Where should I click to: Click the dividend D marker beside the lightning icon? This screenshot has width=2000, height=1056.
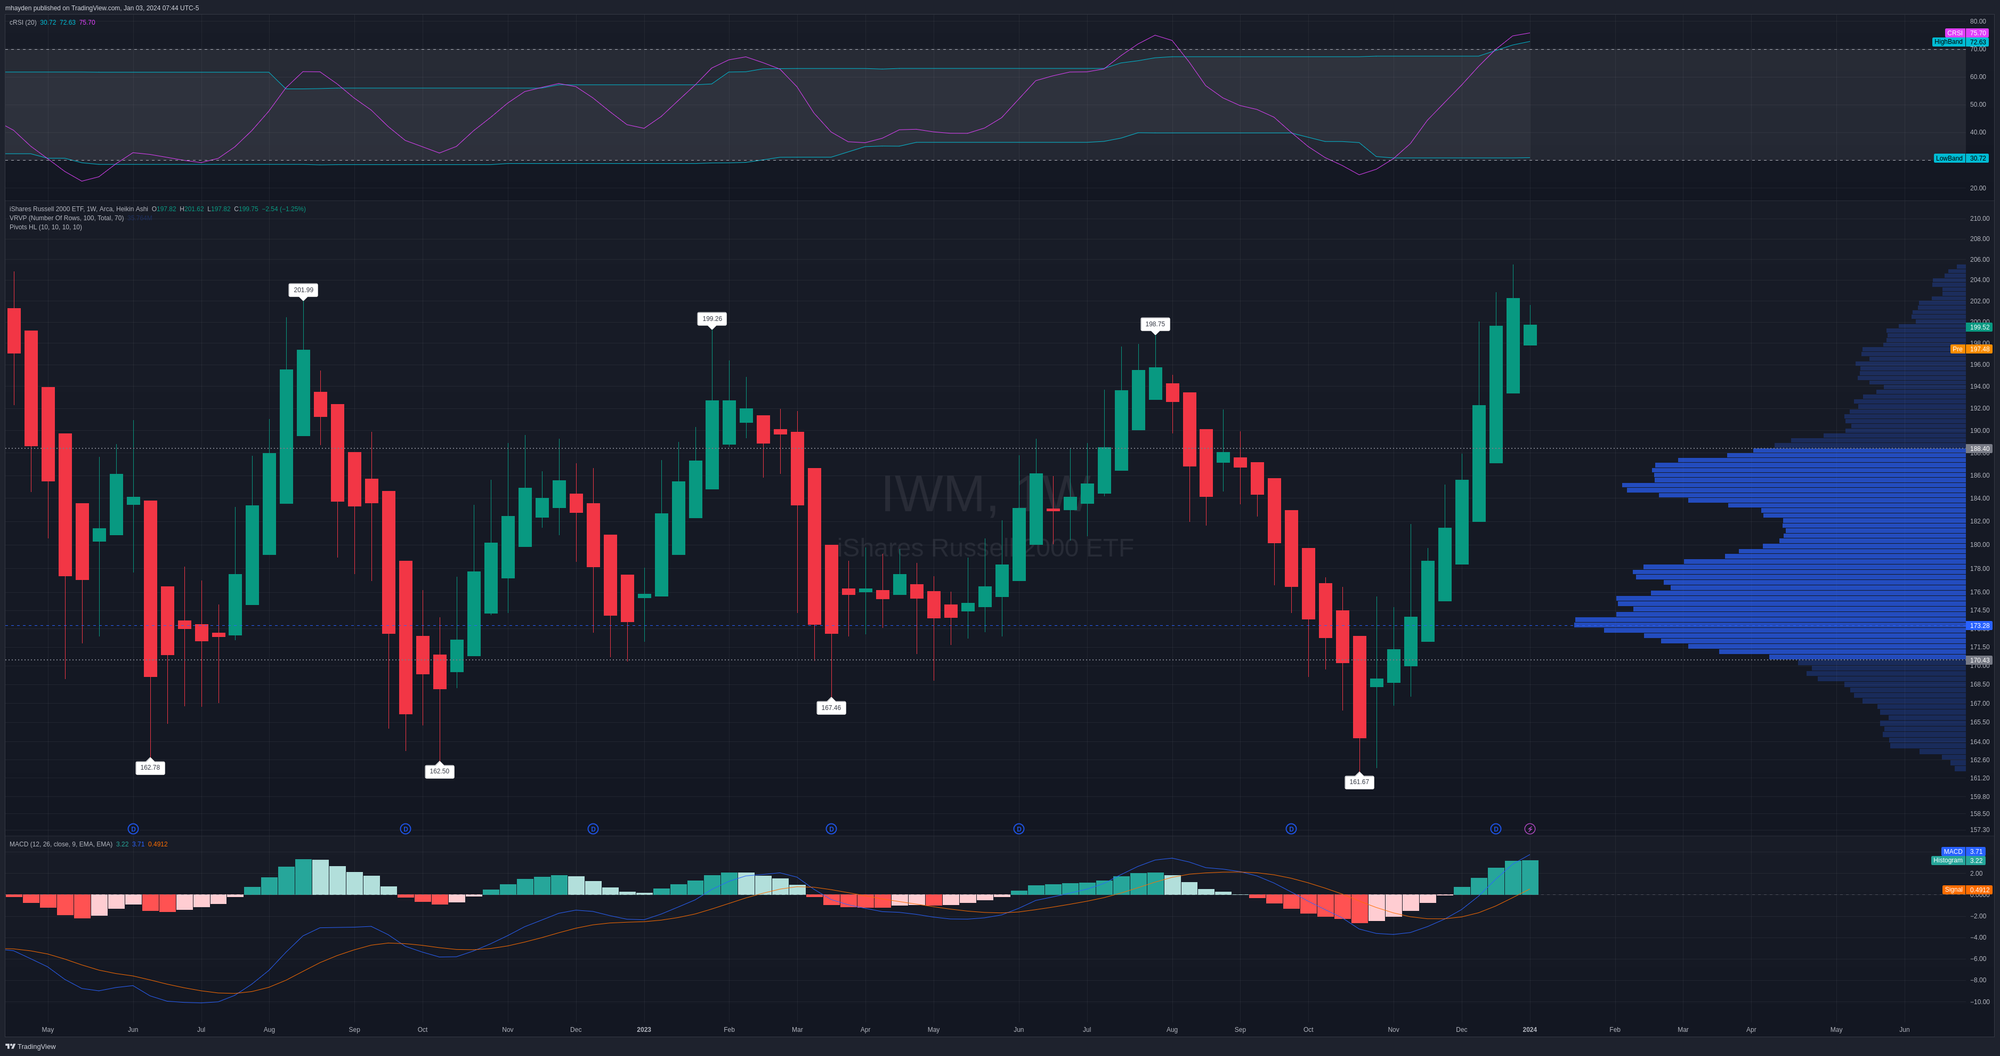(x=1496, y=829)
